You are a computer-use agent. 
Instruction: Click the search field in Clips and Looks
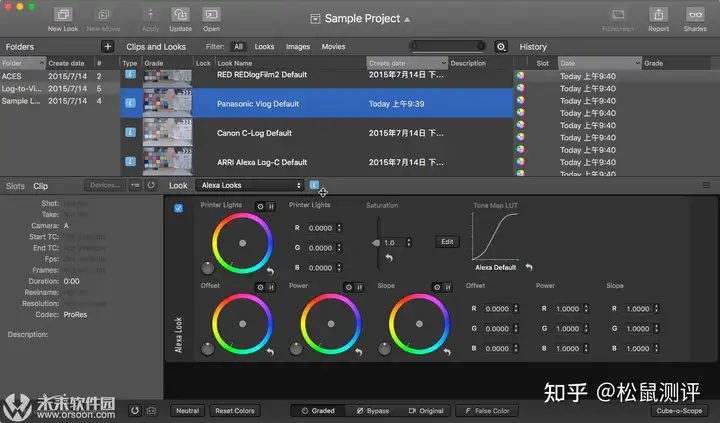tap(447, 46)
